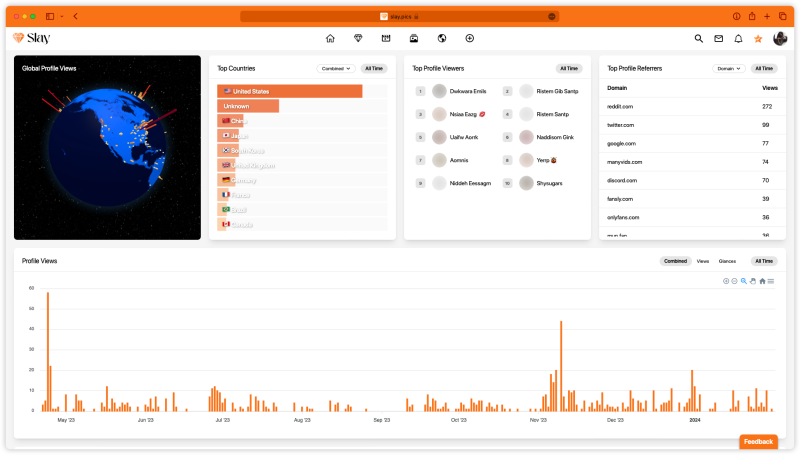This screenshot has width=800, height=455.
Task: Click the Unknown country bar
Action: [248, 106]
